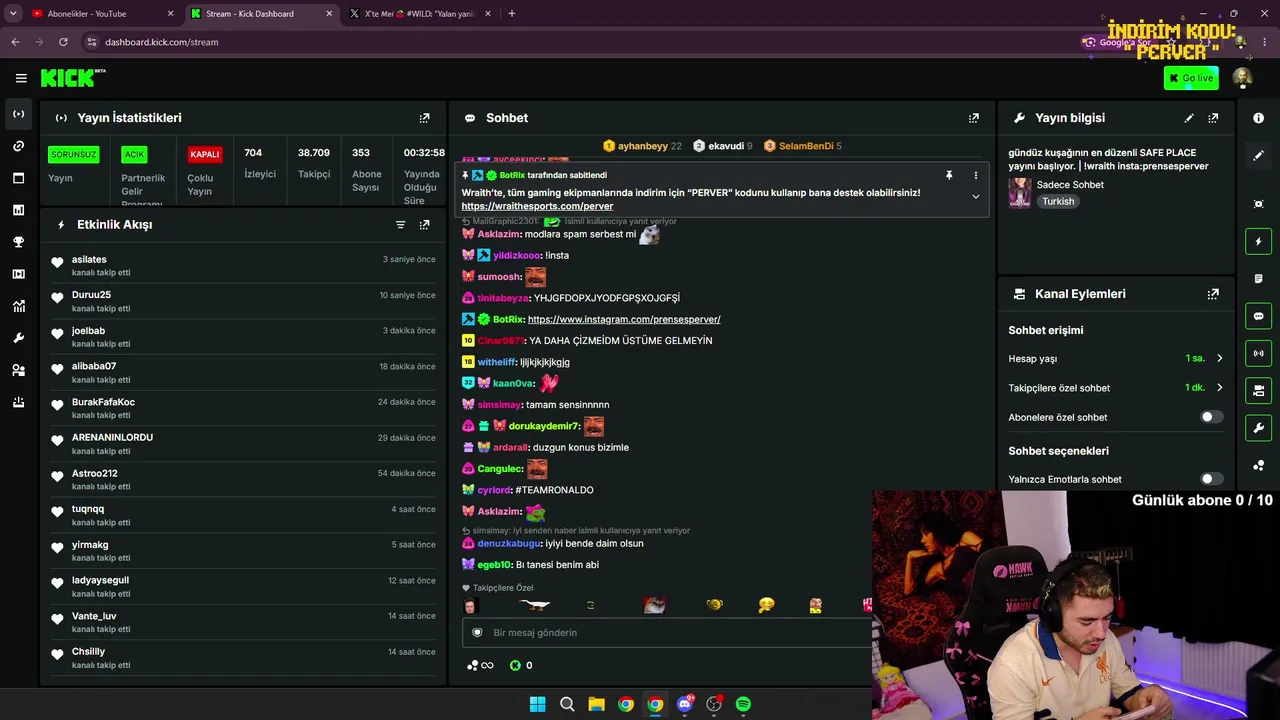Screen dimensions: 1280x720
Task: Click the lightning bolt widget in right sidebar
Action: pyautogui.click(x=1258, y=241)
